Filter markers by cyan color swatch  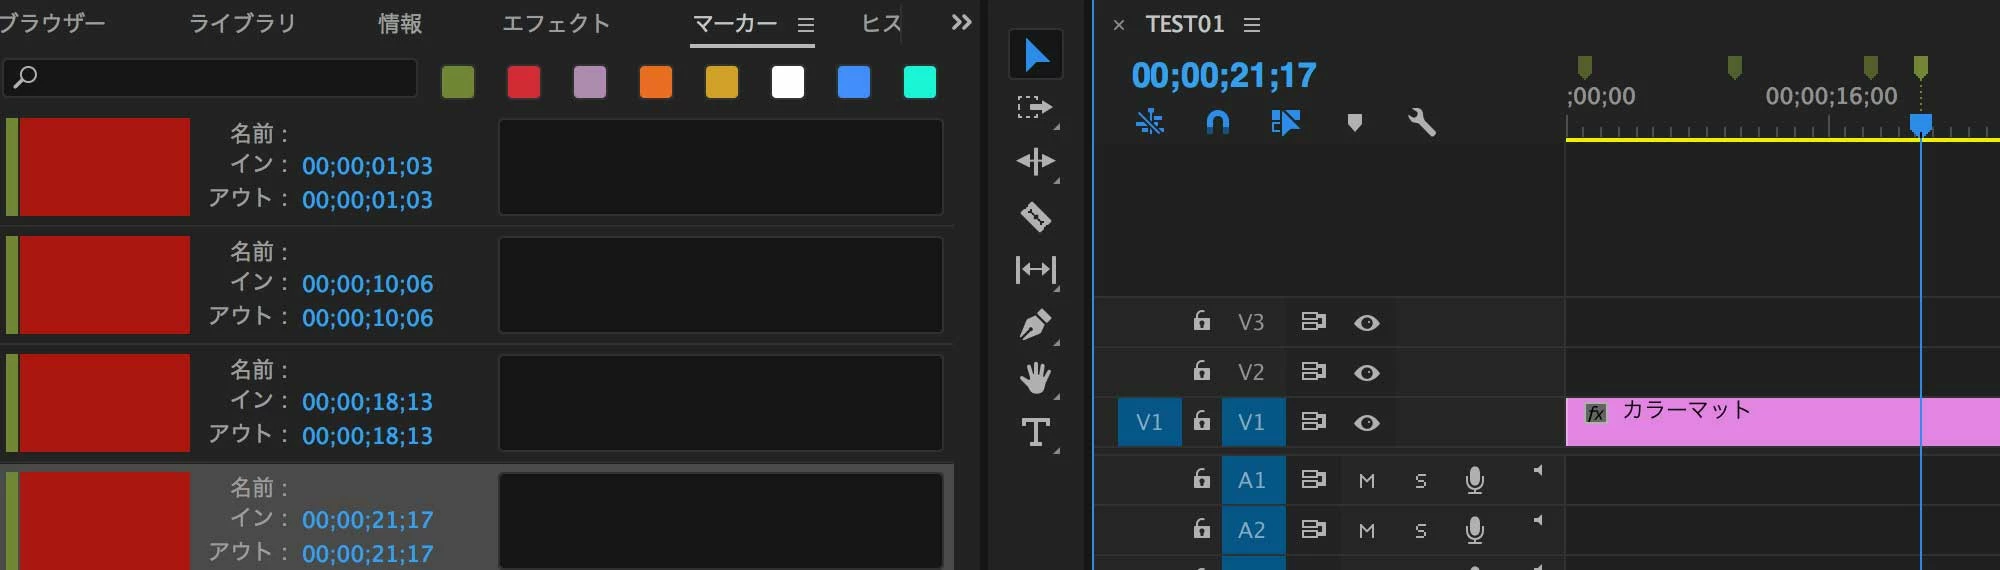[x=920, y=82]
